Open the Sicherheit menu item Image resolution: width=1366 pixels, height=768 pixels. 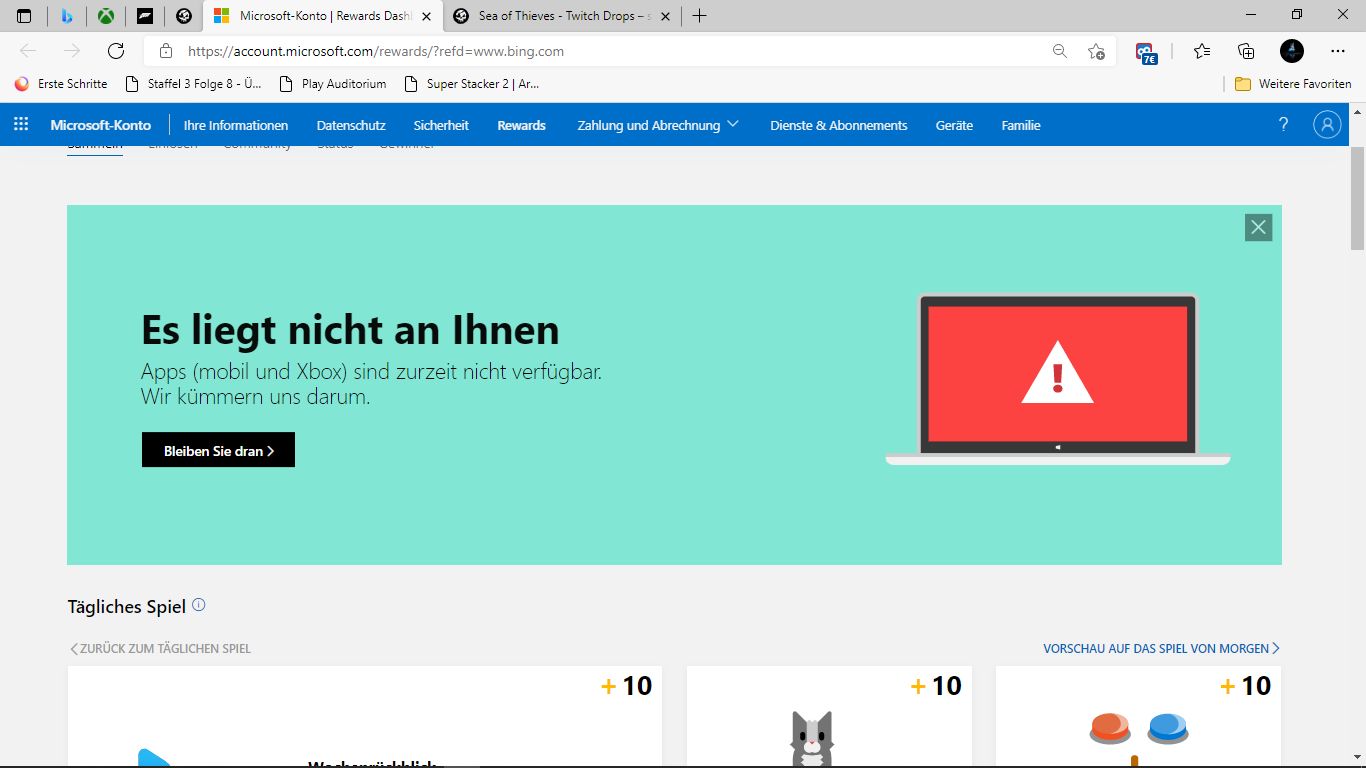441,125
